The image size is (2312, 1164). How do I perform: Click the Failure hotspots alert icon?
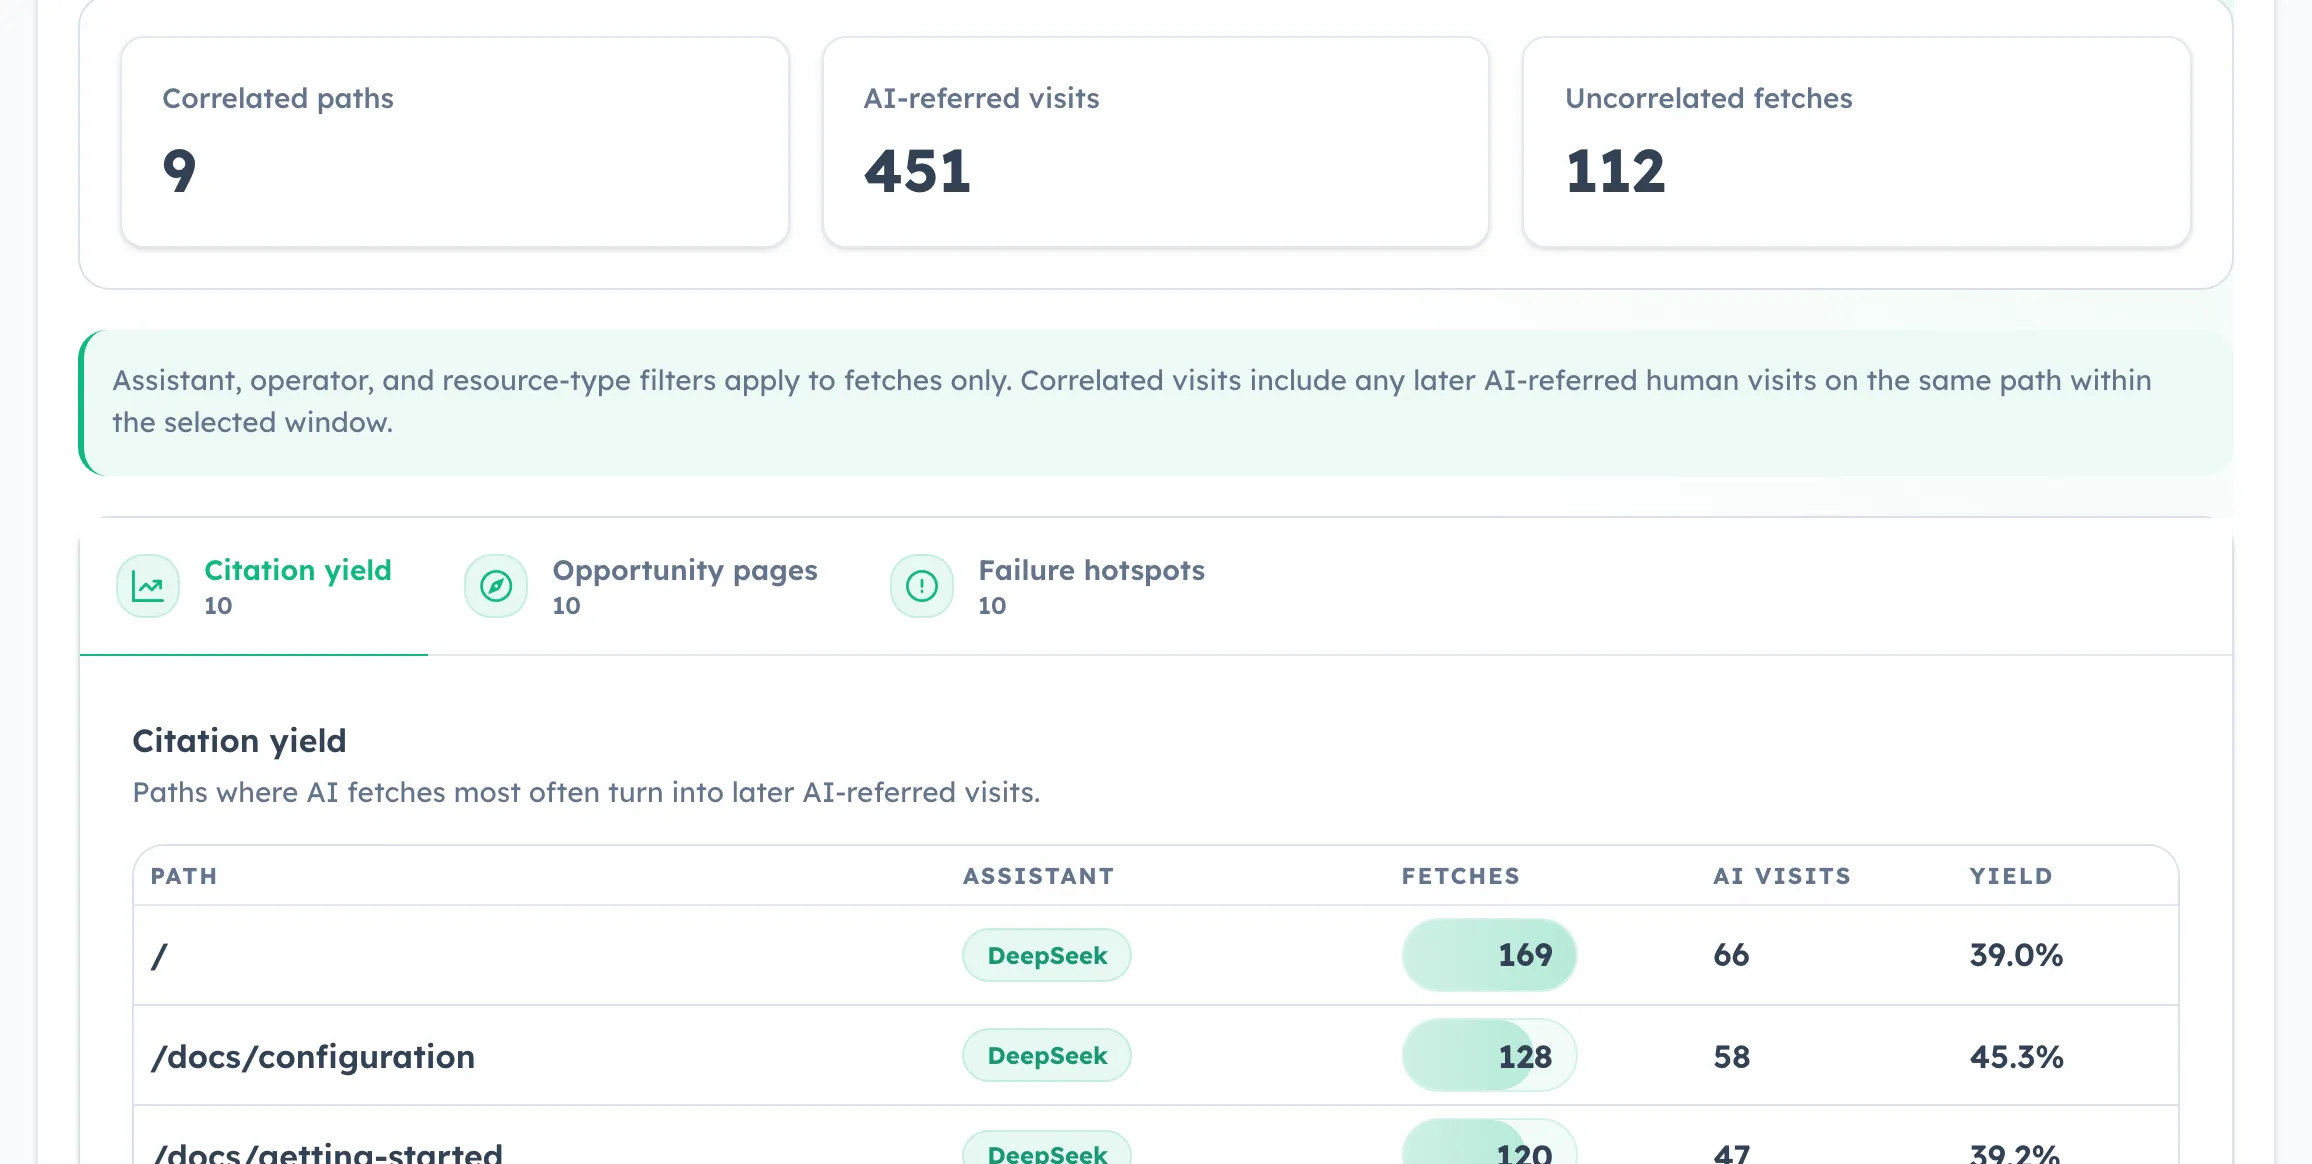921,586
